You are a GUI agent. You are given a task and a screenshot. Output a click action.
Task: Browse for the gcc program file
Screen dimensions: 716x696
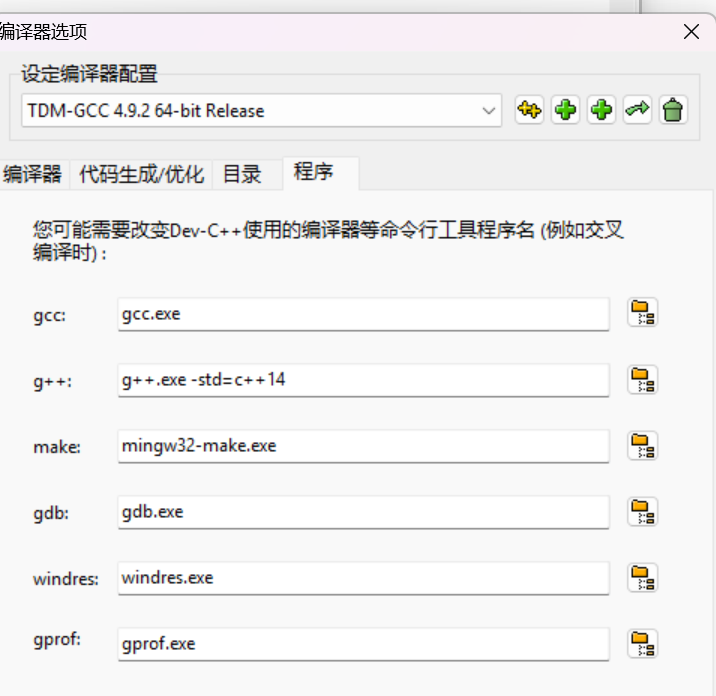tap(642, 313)
